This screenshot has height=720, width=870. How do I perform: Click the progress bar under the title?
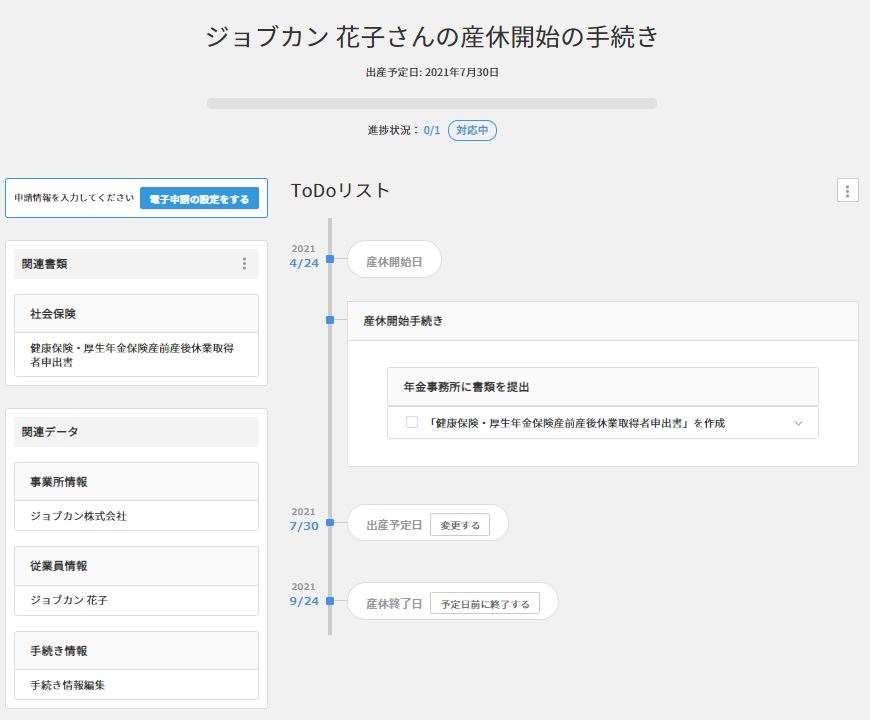coord(432,103)
